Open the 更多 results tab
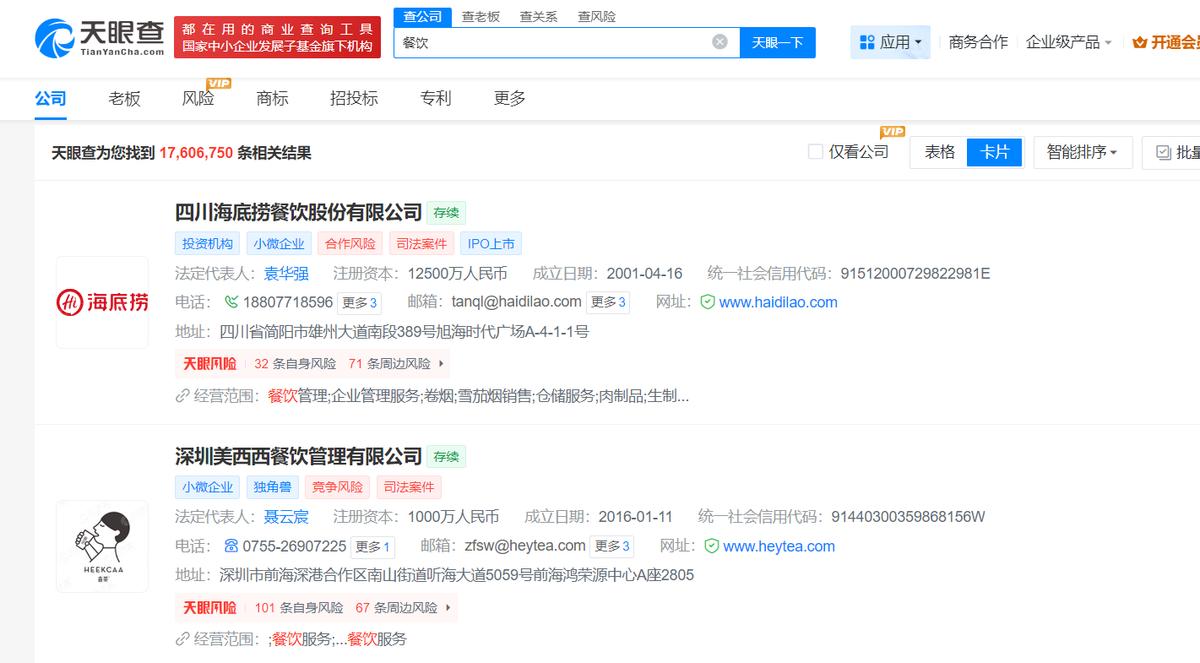This screenshot has height=663, width=1200. point(510,98)
